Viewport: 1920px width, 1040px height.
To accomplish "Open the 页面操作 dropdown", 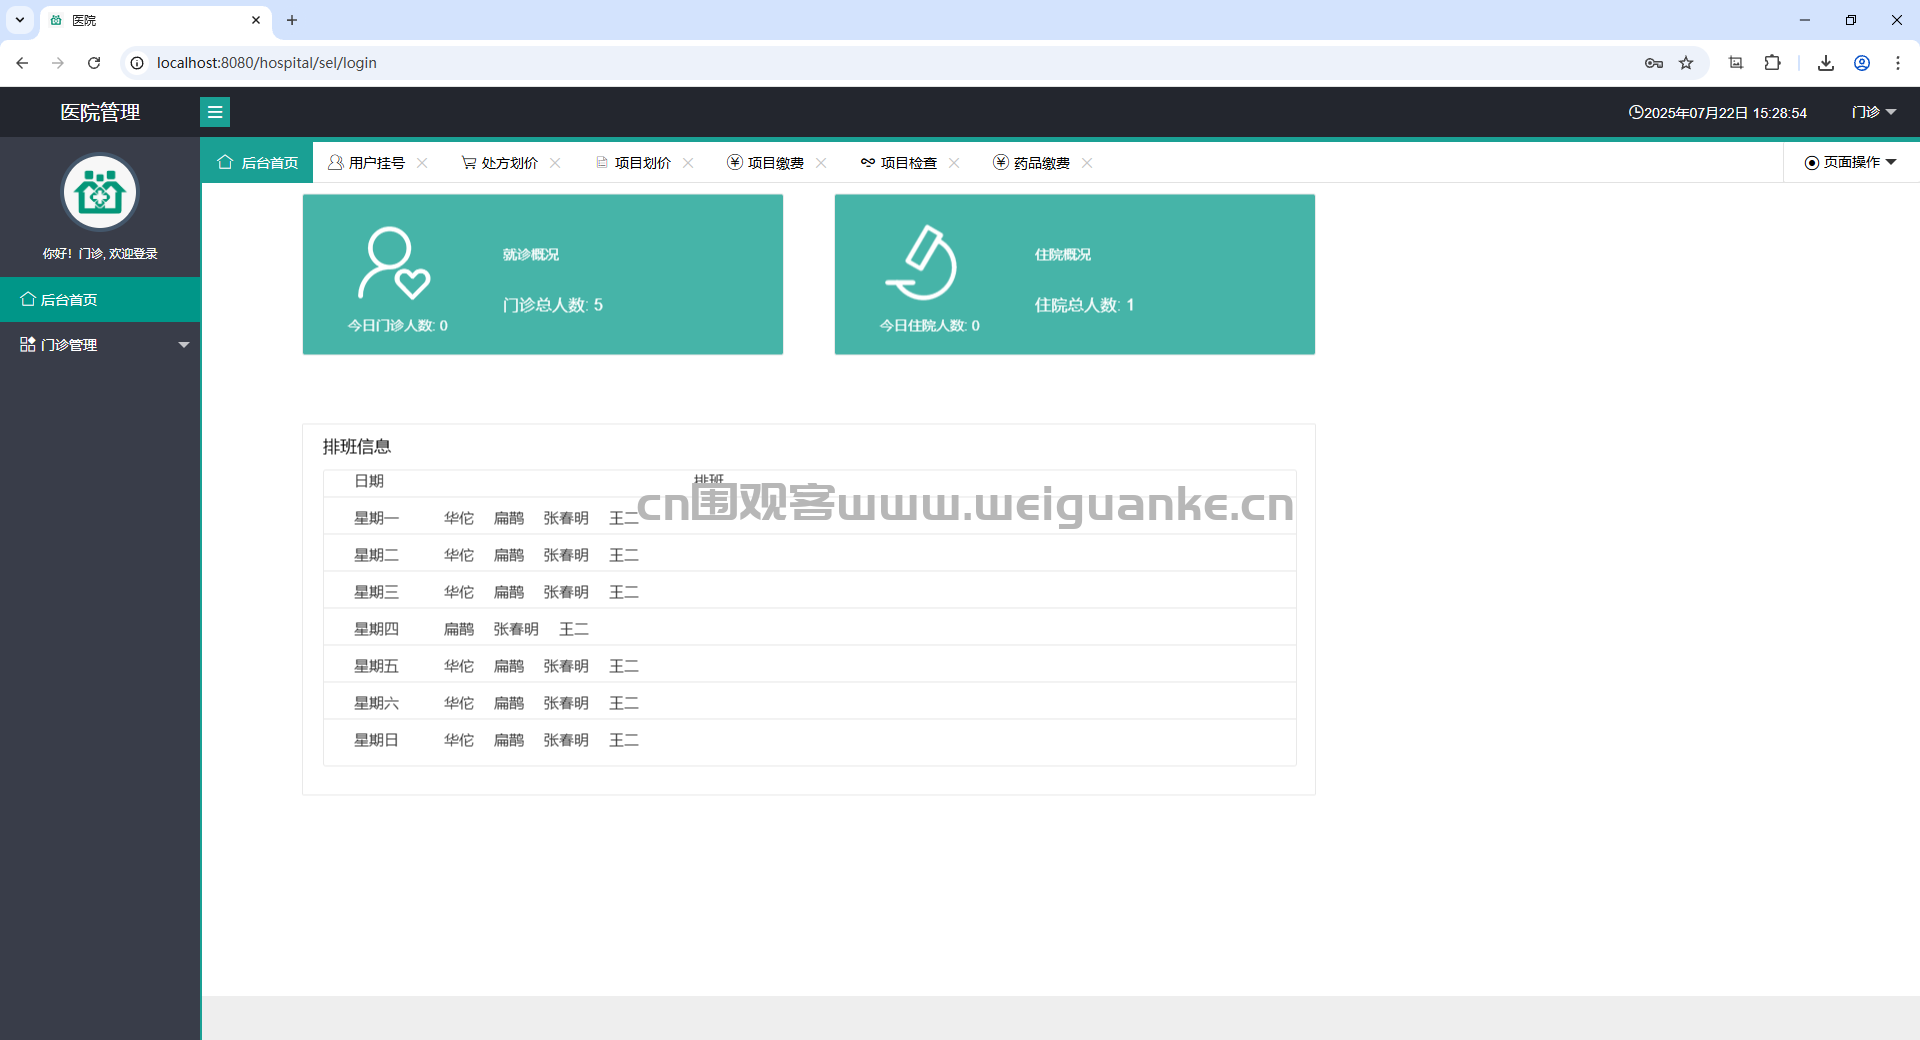I will pyautogui.click(x=1851, y=162).
